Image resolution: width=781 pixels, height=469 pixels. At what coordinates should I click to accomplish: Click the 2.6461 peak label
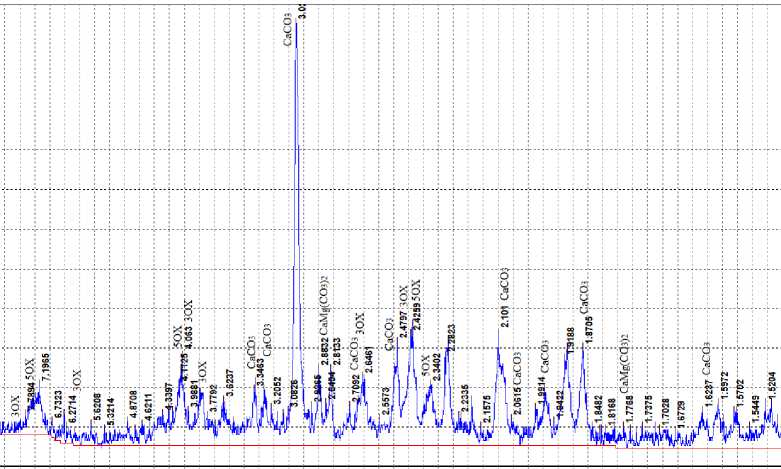(x=369, y=359)
